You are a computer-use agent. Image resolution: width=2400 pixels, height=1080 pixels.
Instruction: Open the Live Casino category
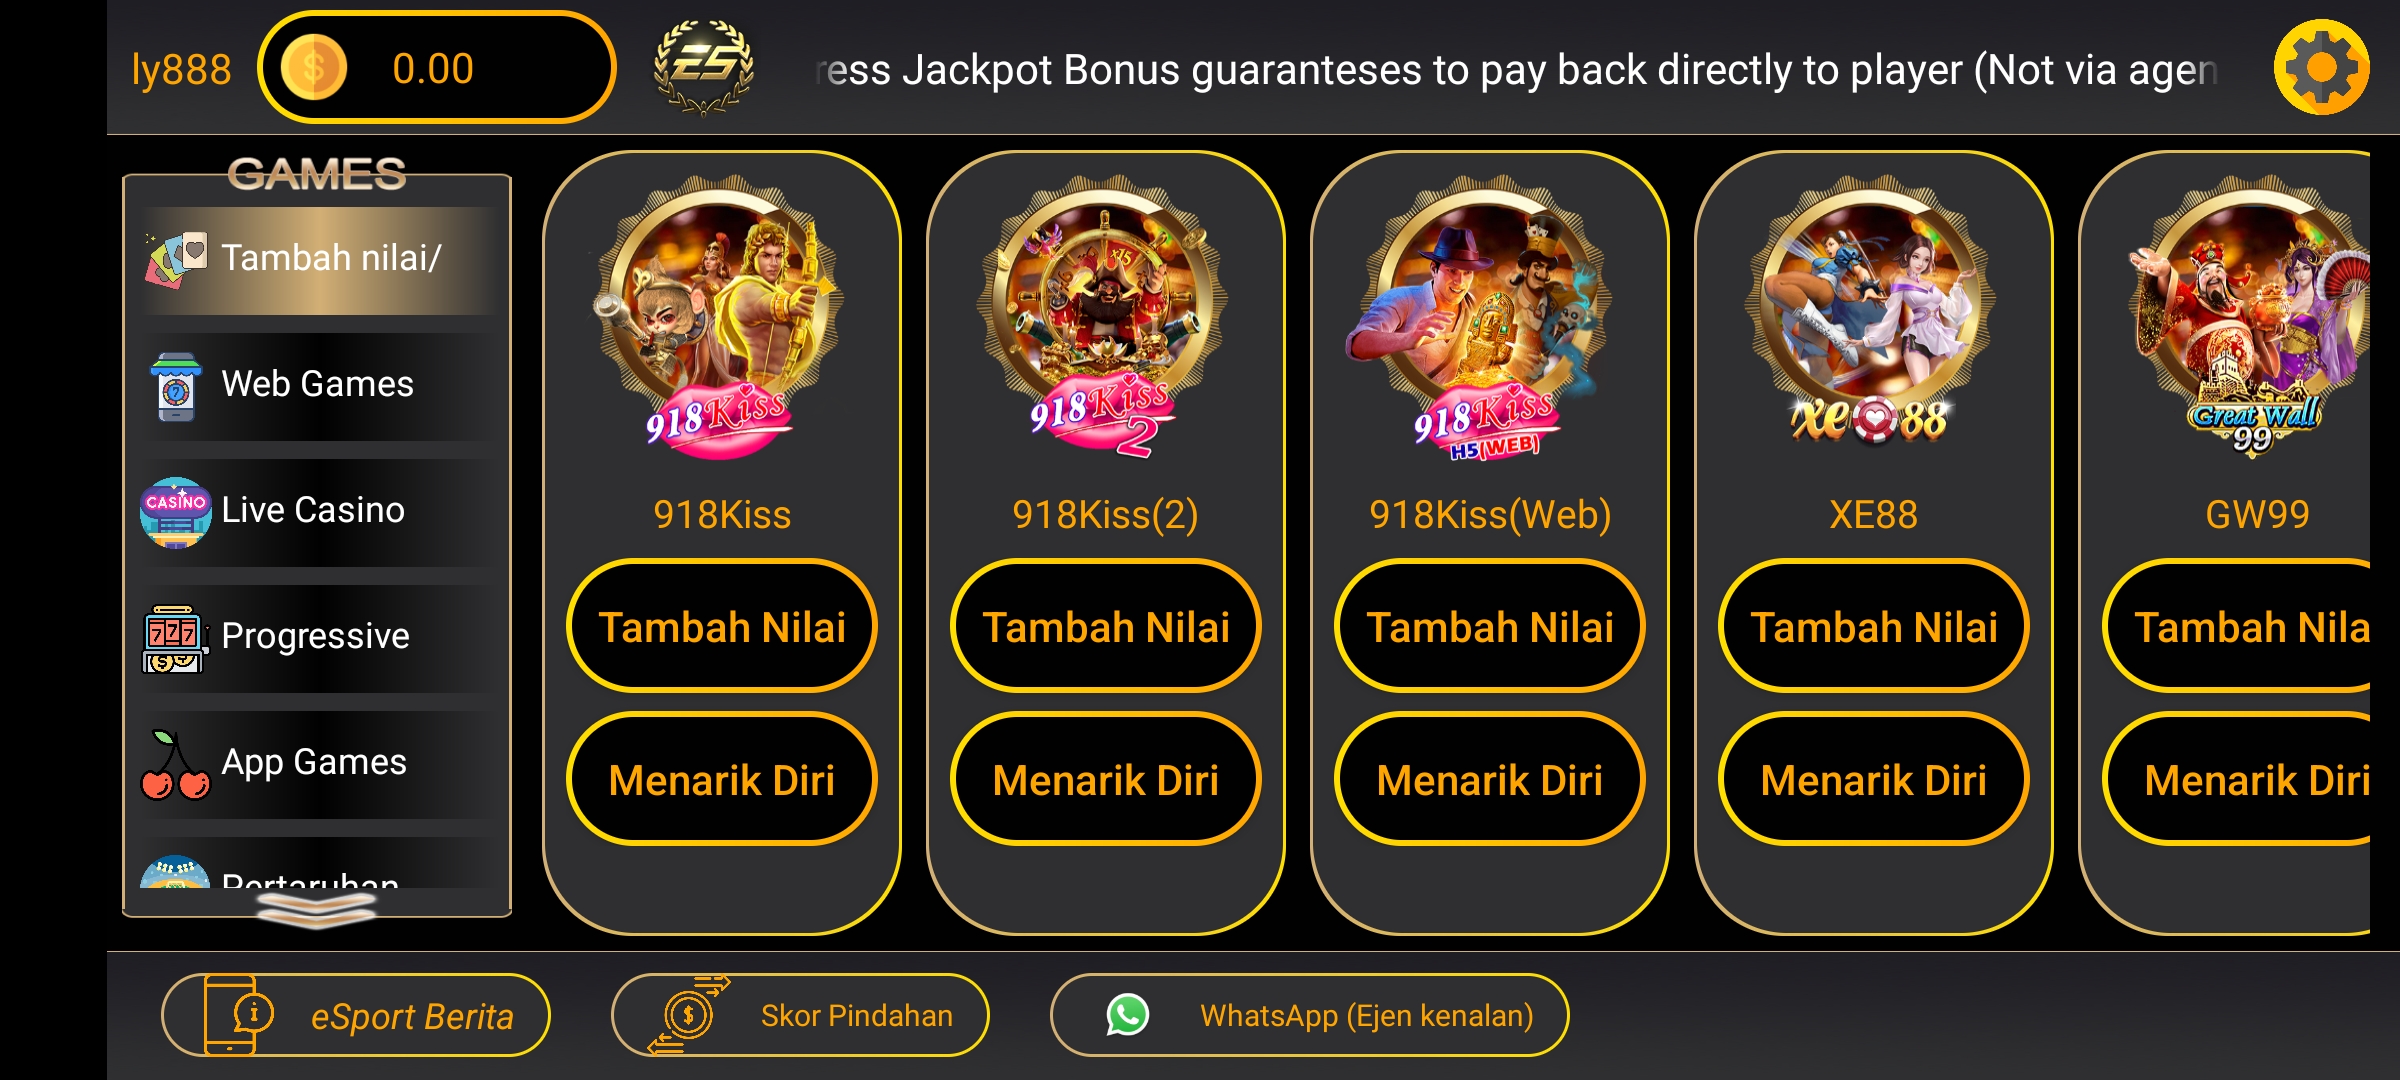318,511
